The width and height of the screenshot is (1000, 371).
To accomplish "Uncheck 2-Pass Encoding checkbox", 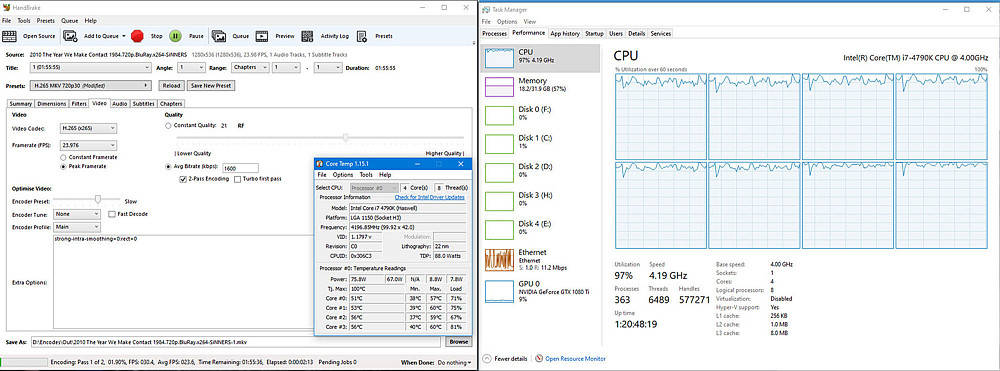I will click(183, 179).
